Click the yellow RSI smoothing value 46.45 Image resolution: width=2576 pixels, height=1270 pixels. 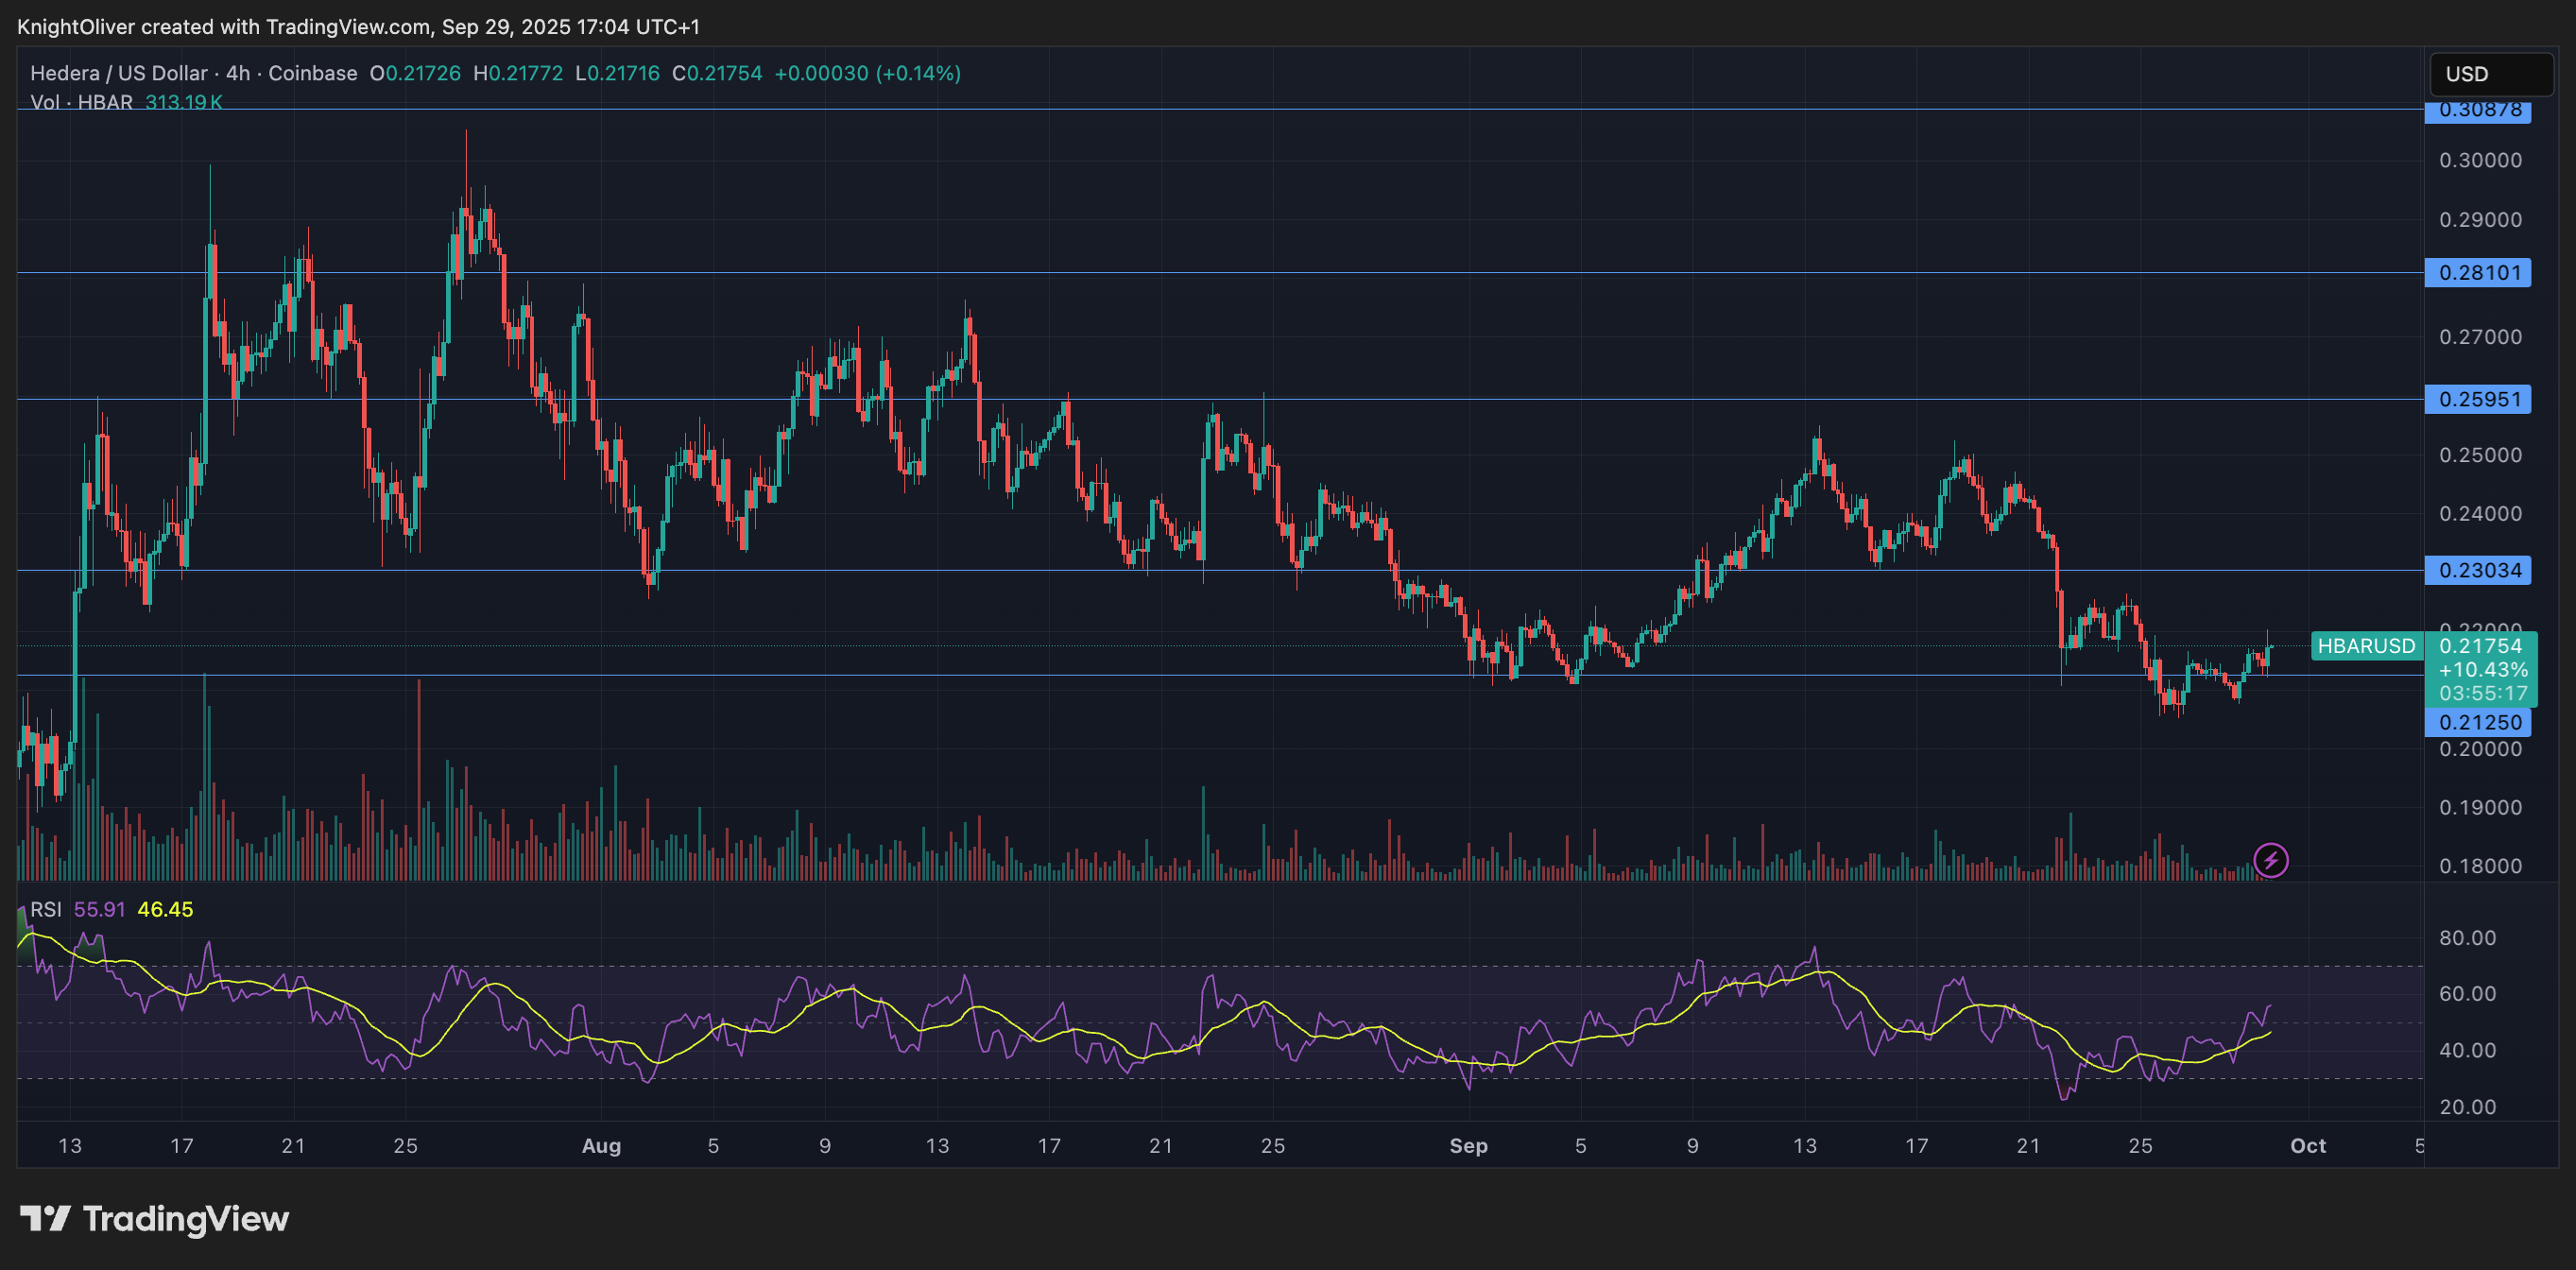[x=165, y=909]
